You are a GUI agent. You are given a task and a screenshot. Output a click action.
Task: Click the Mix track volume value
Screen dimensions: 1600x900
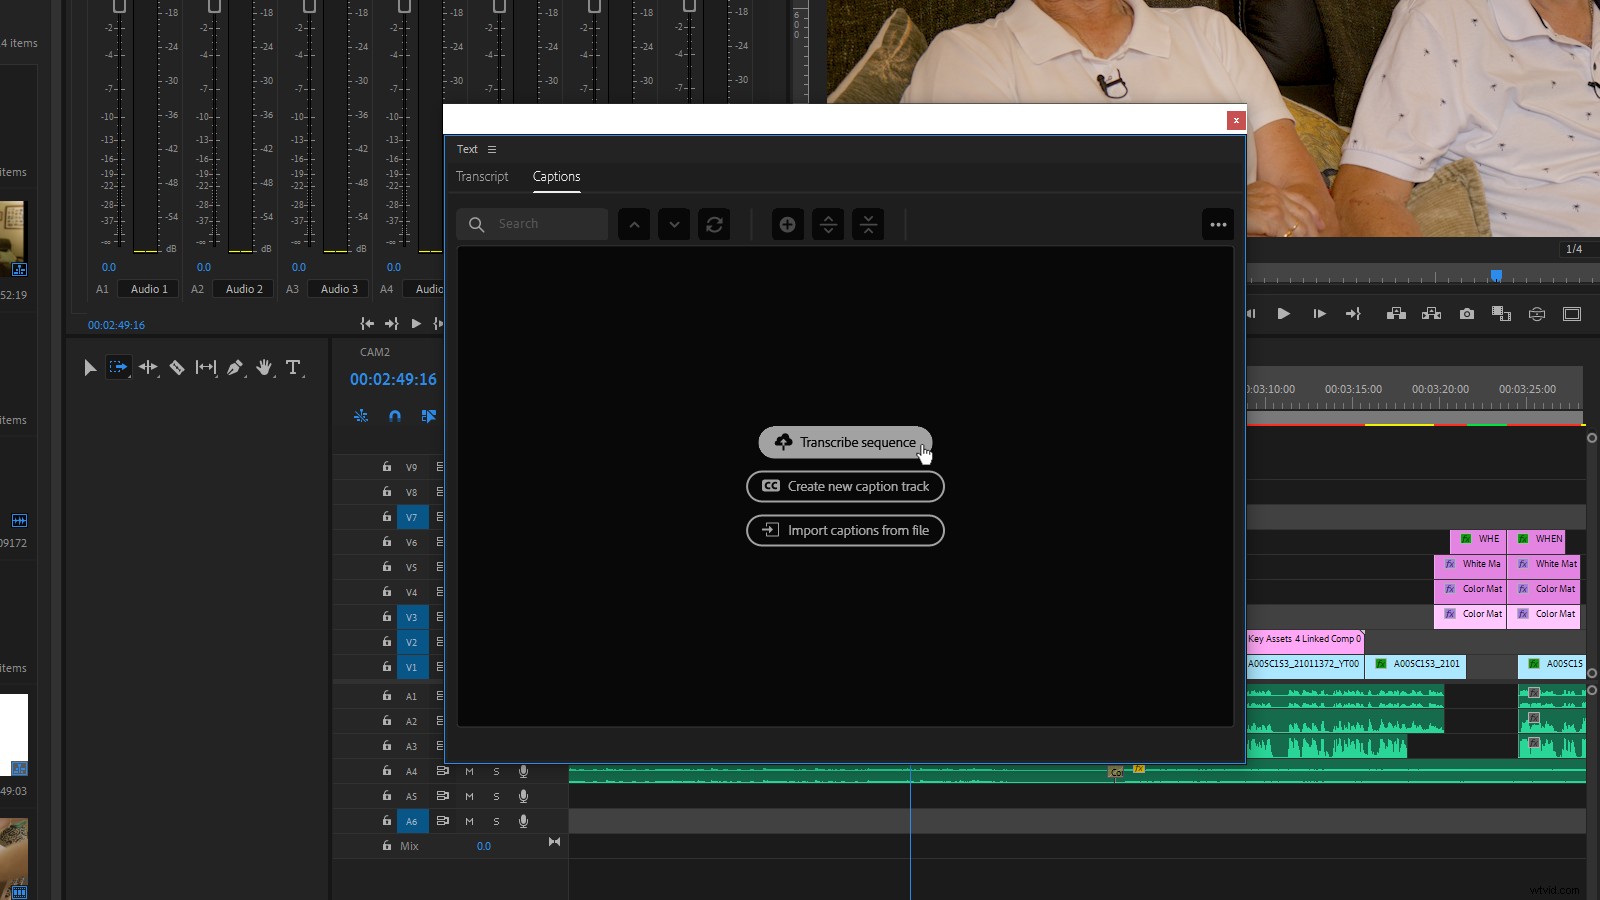(484, 845)
